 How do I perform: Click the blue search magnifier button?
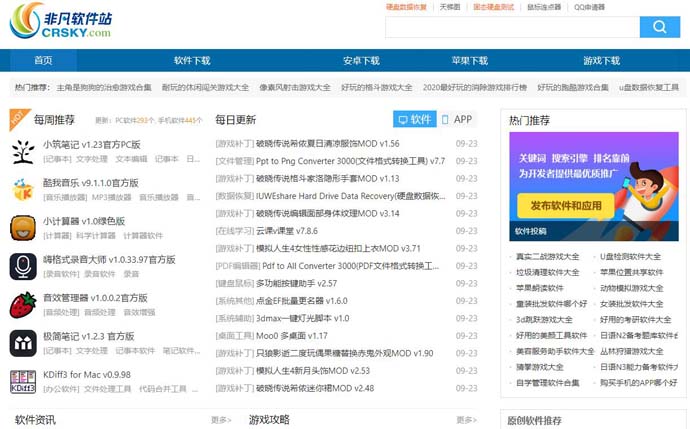click(x=660, y=27)
